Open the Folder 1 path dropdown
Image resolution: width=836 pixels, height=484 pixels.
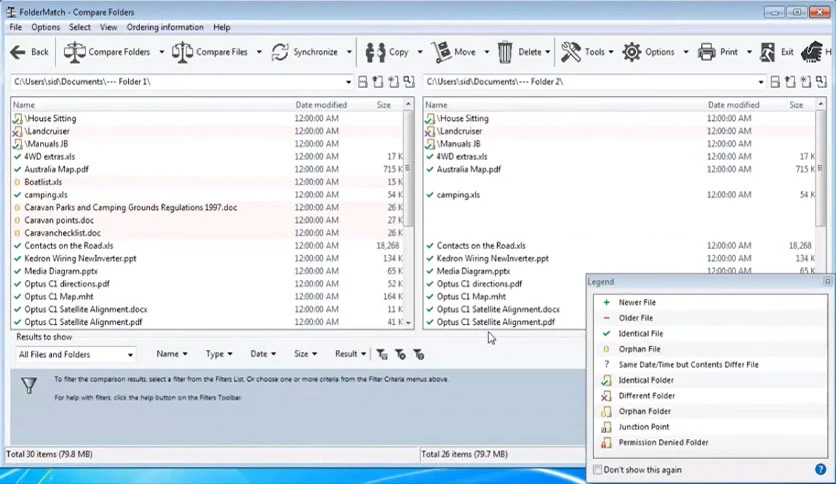[x=348, y=82]
